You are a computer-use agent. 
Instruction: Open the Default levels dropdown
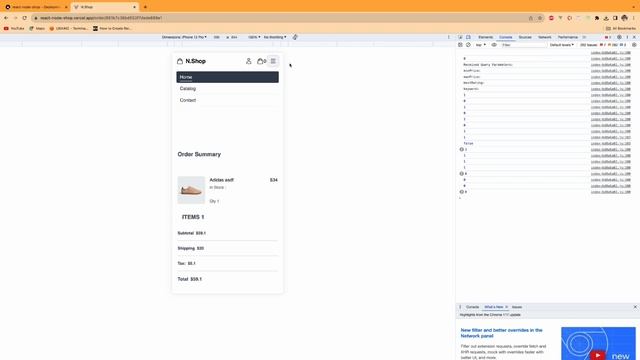562,45
